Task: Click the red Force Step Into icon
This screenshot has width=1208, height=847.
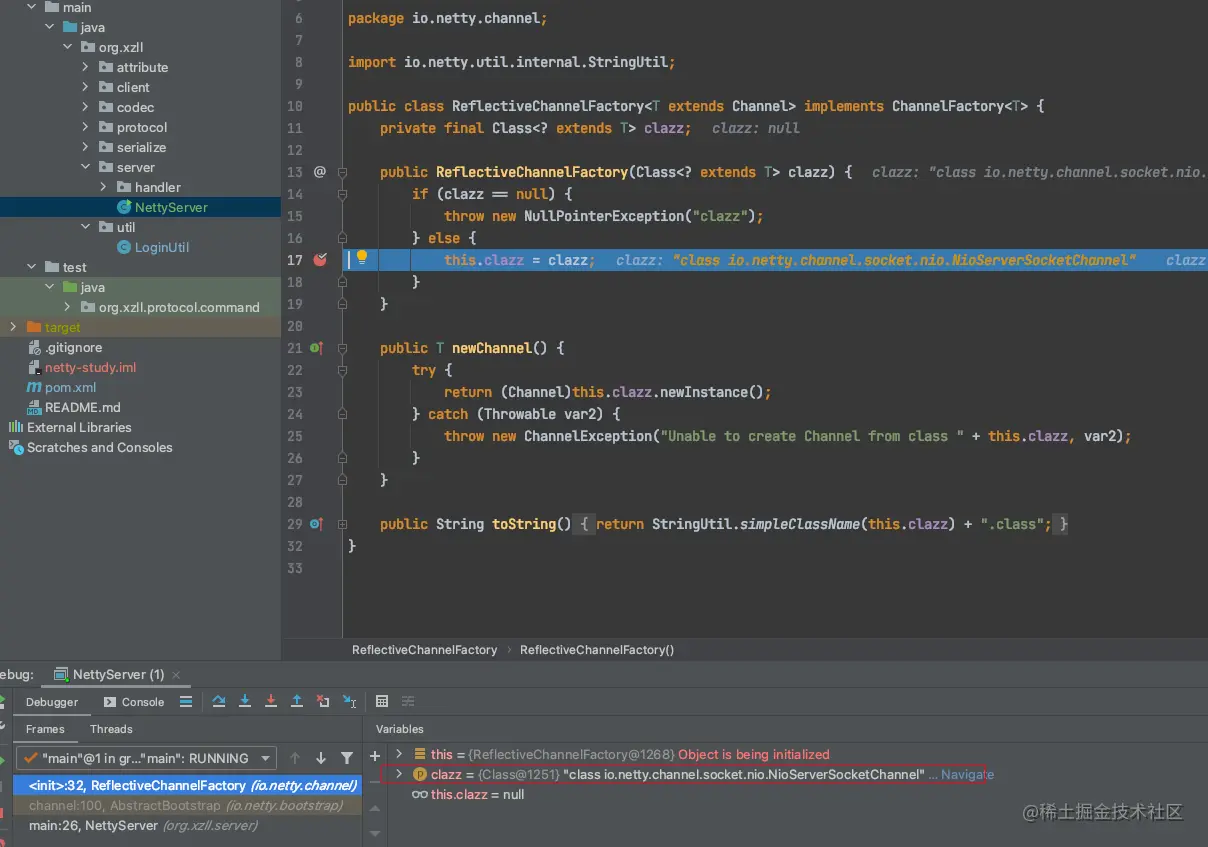Action: coord(271,702)
